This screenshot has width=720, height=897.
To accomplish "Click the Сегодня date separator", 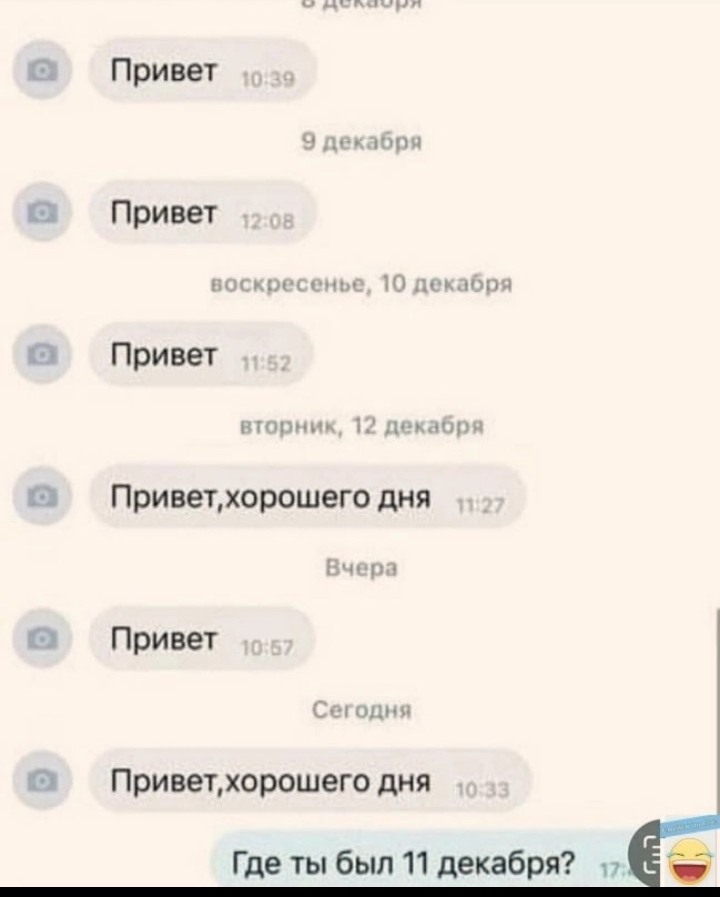I will pyautogui.click(x=362, y=710).
